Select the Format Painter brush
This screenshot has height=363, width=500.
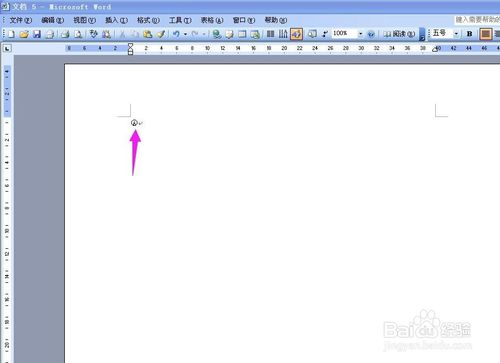pos(161,34)
